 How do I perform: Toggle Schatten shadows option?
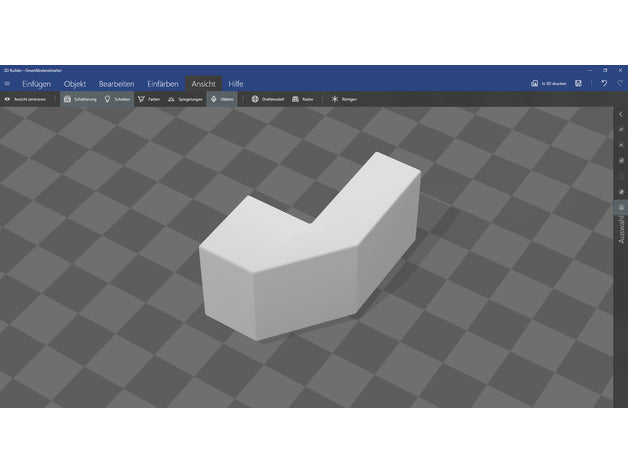point(117,99)
